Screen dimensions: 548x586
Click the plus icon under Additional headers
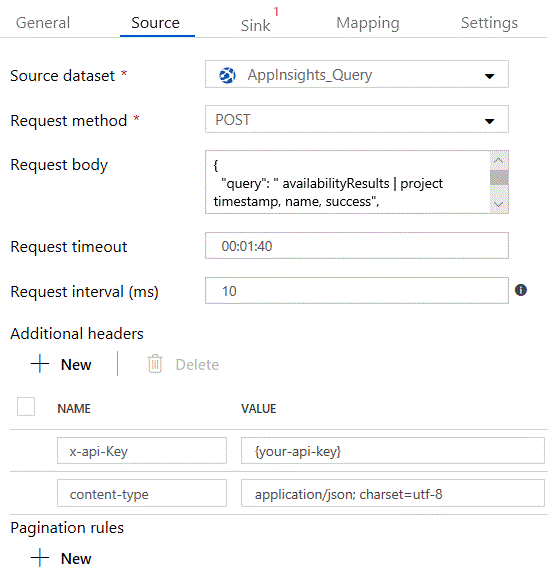coord(40,364)
